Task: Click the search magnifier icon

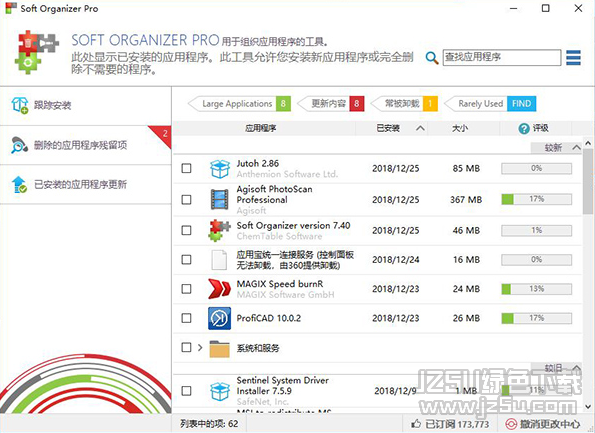Action: click(432, 58)
